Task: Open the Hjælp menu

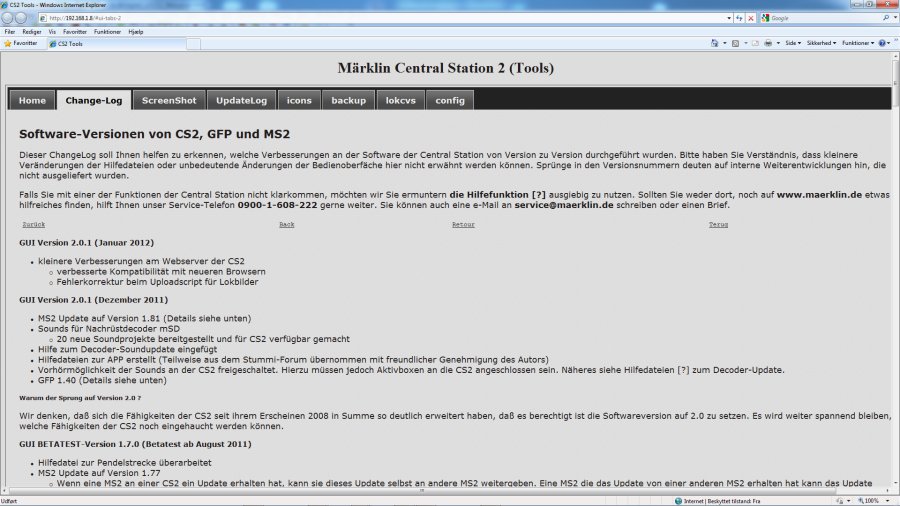Action: (136, 32)
